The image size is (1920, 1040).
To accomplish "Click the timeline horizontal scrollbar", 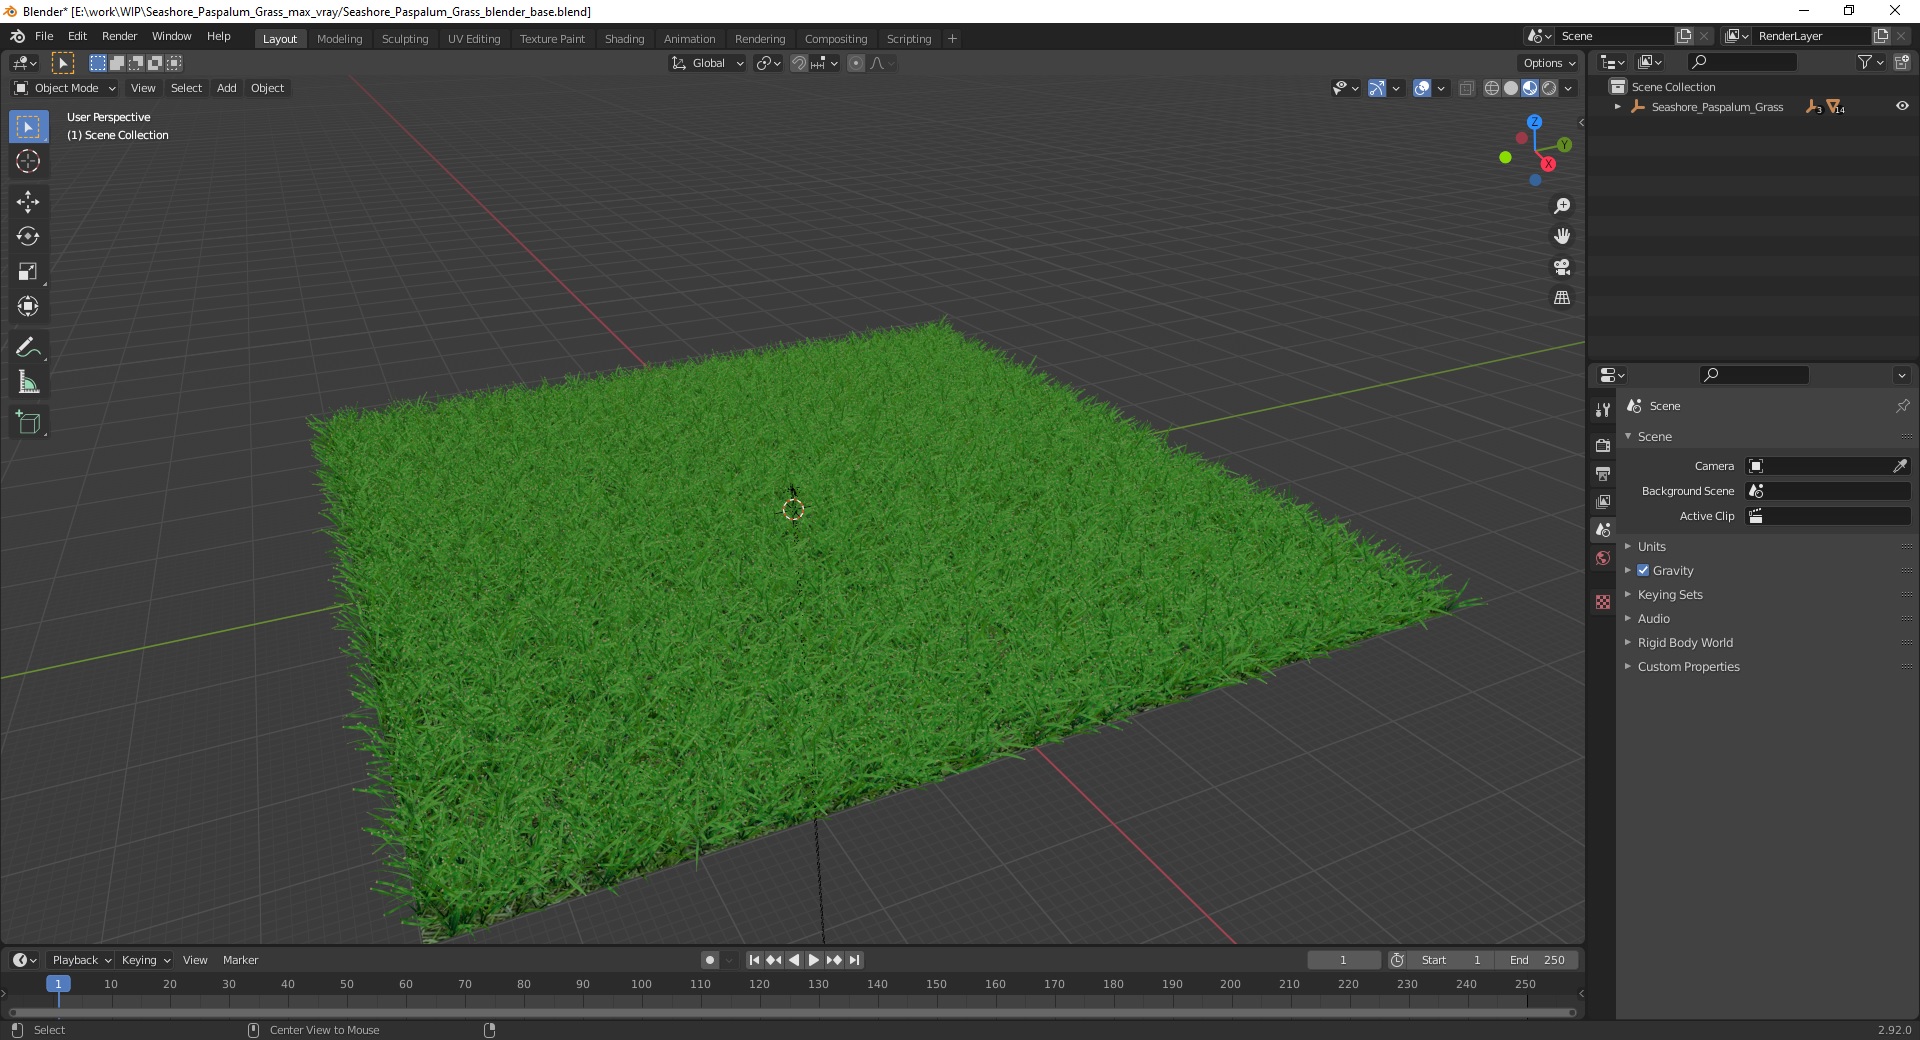I will pyautogui.click(x=792, y=1012).
